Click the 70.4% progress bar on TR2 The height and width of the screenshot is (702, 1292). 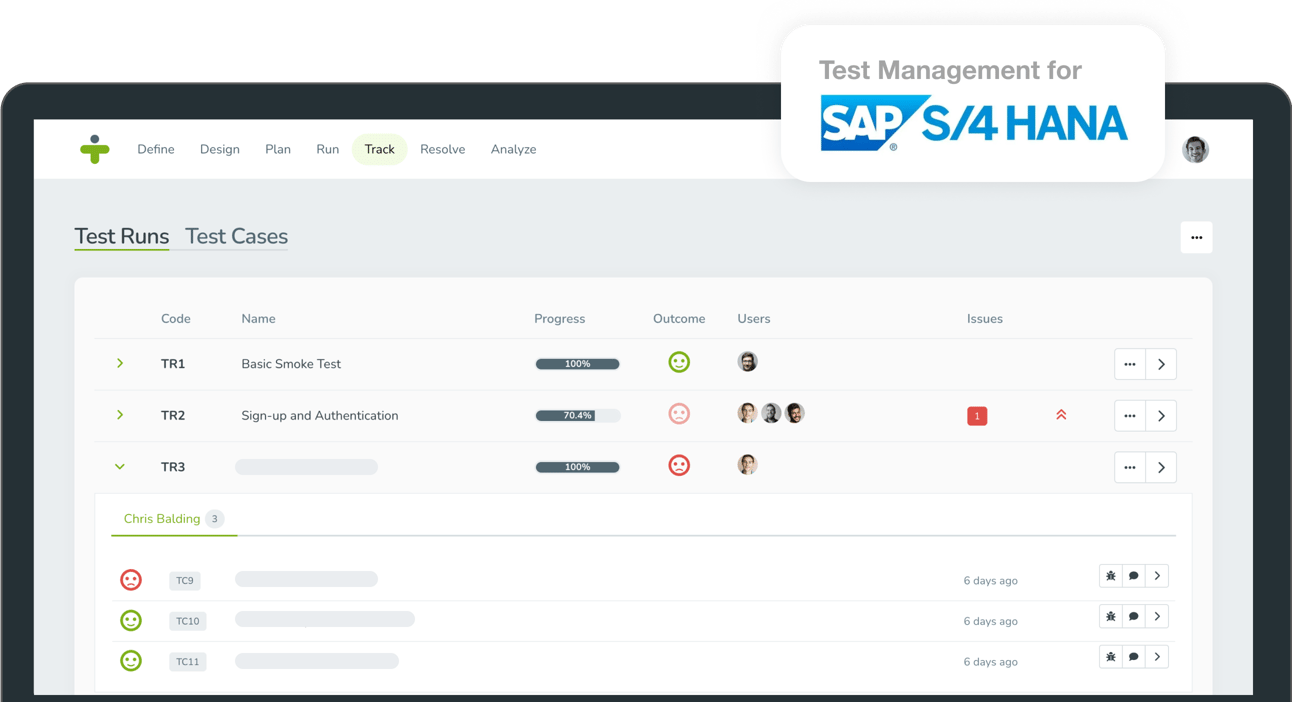tap(578, 413)
